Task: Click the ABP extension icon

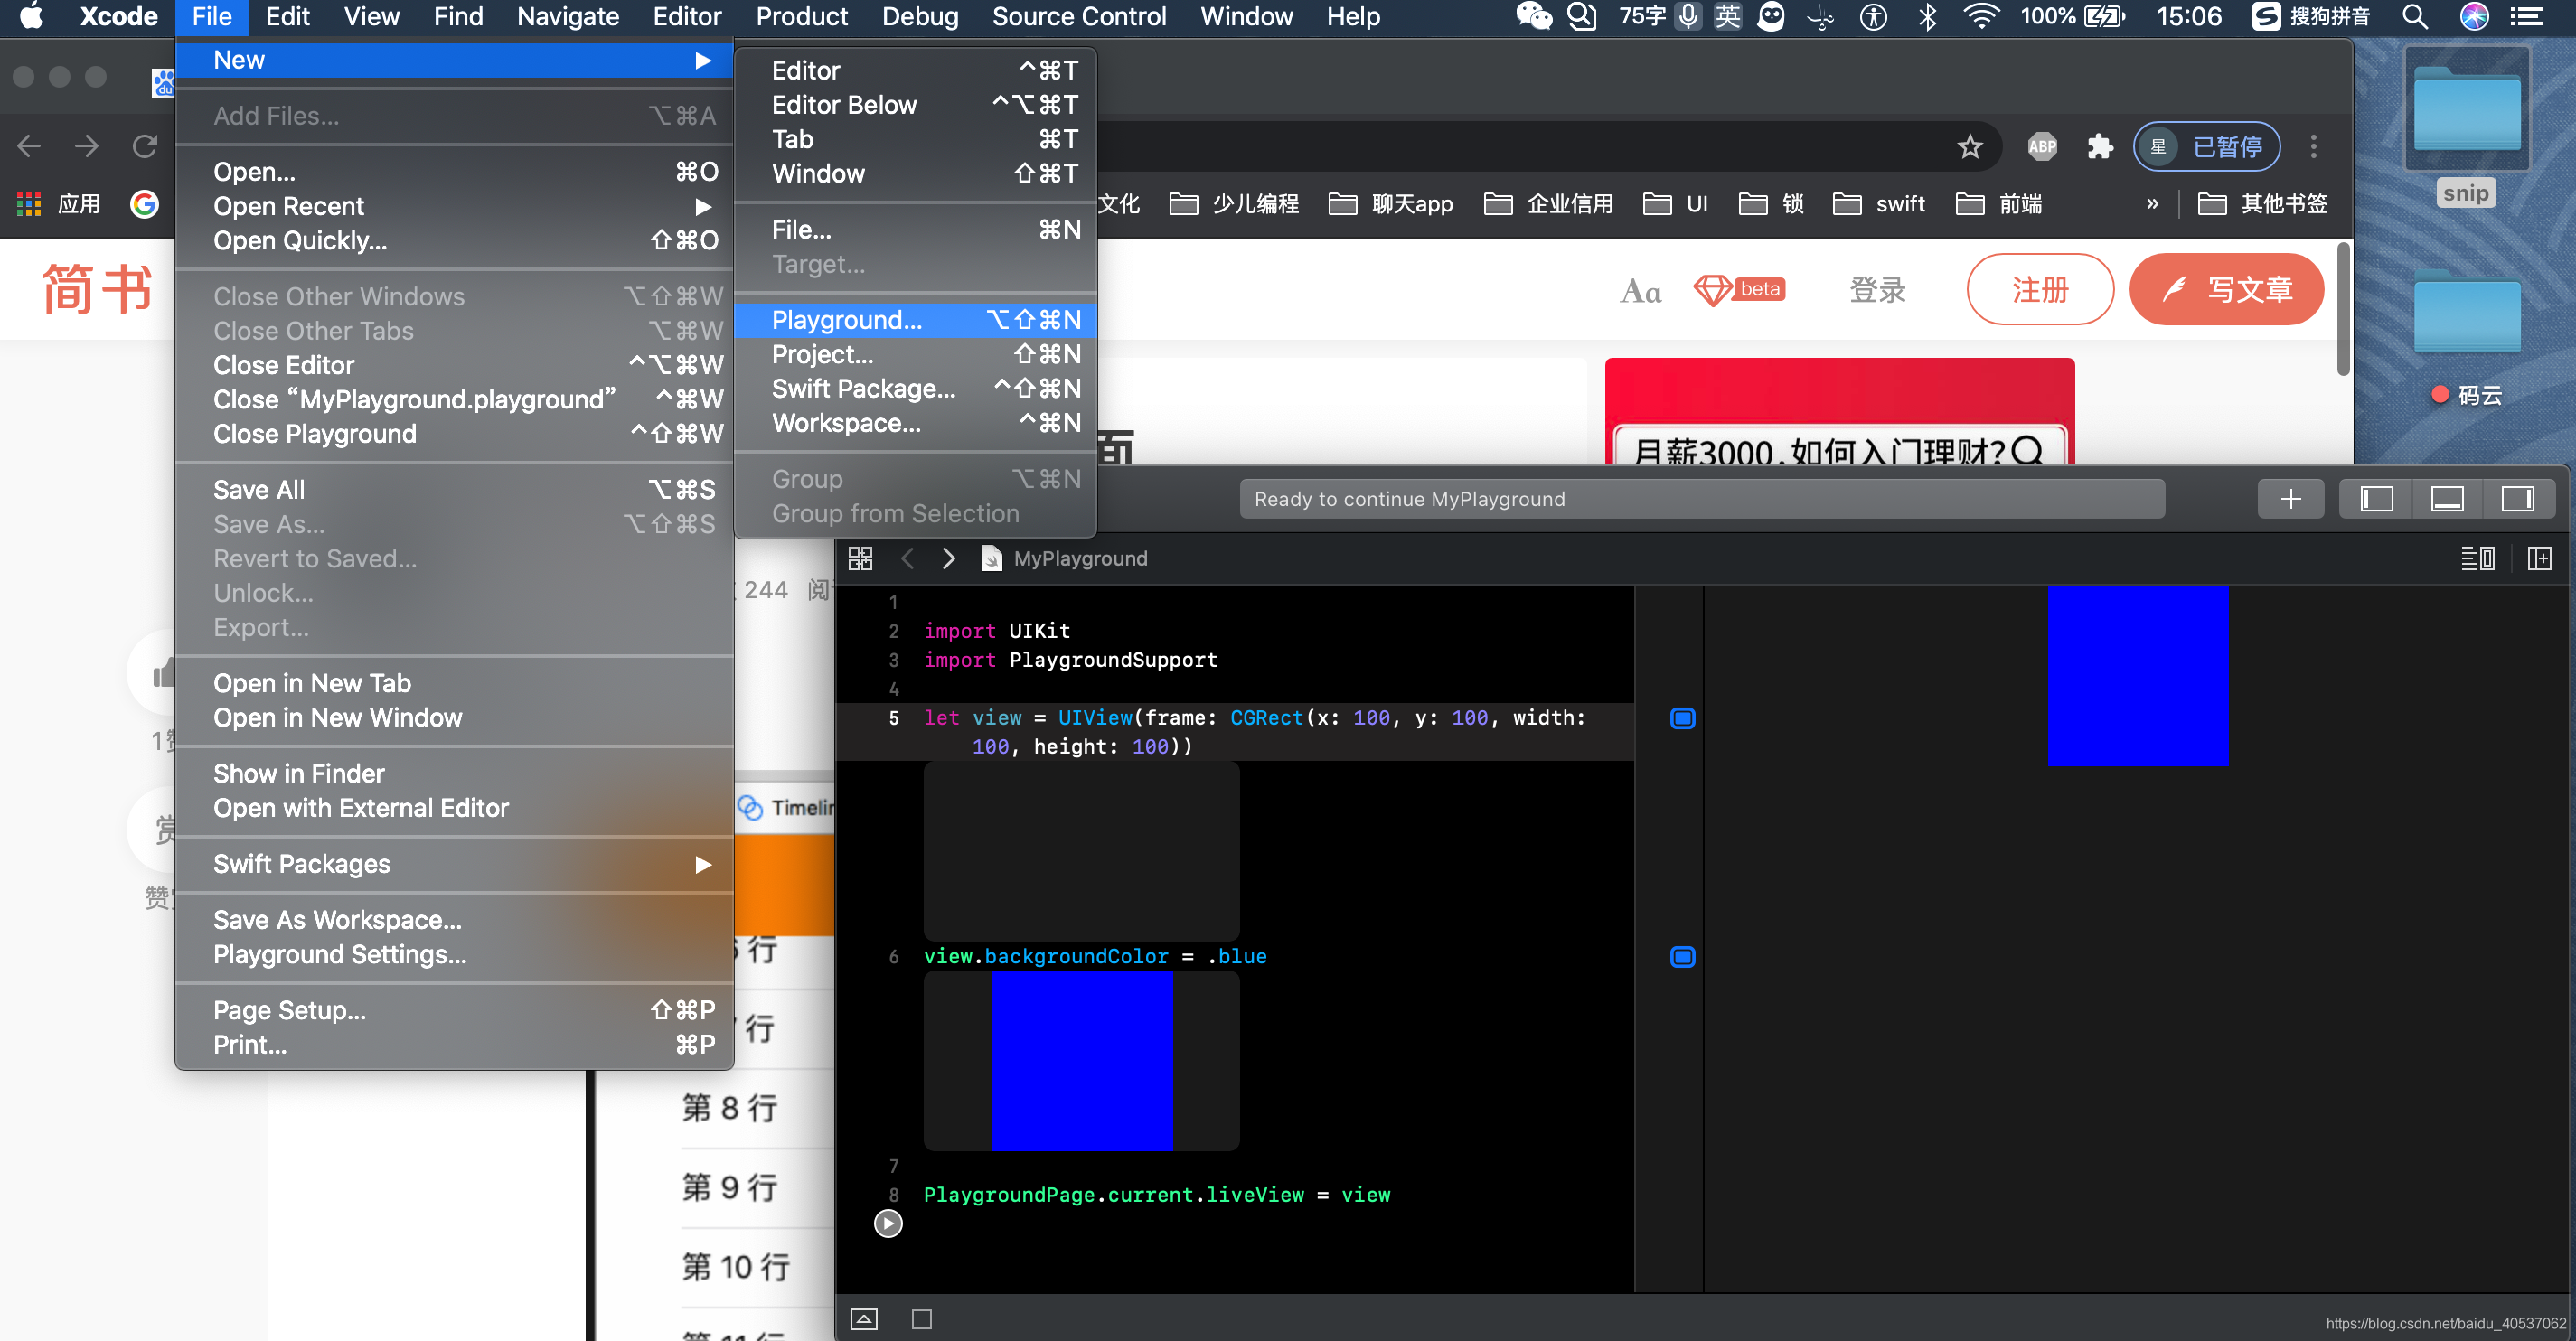Action: tap(2041, 147)
